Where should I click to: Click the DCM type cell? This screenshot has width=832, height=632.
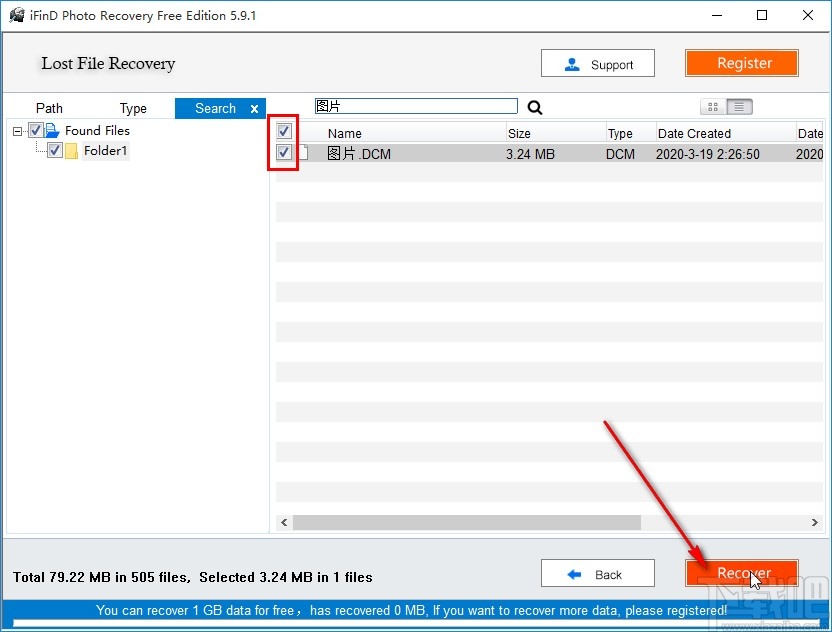(620, 154)
